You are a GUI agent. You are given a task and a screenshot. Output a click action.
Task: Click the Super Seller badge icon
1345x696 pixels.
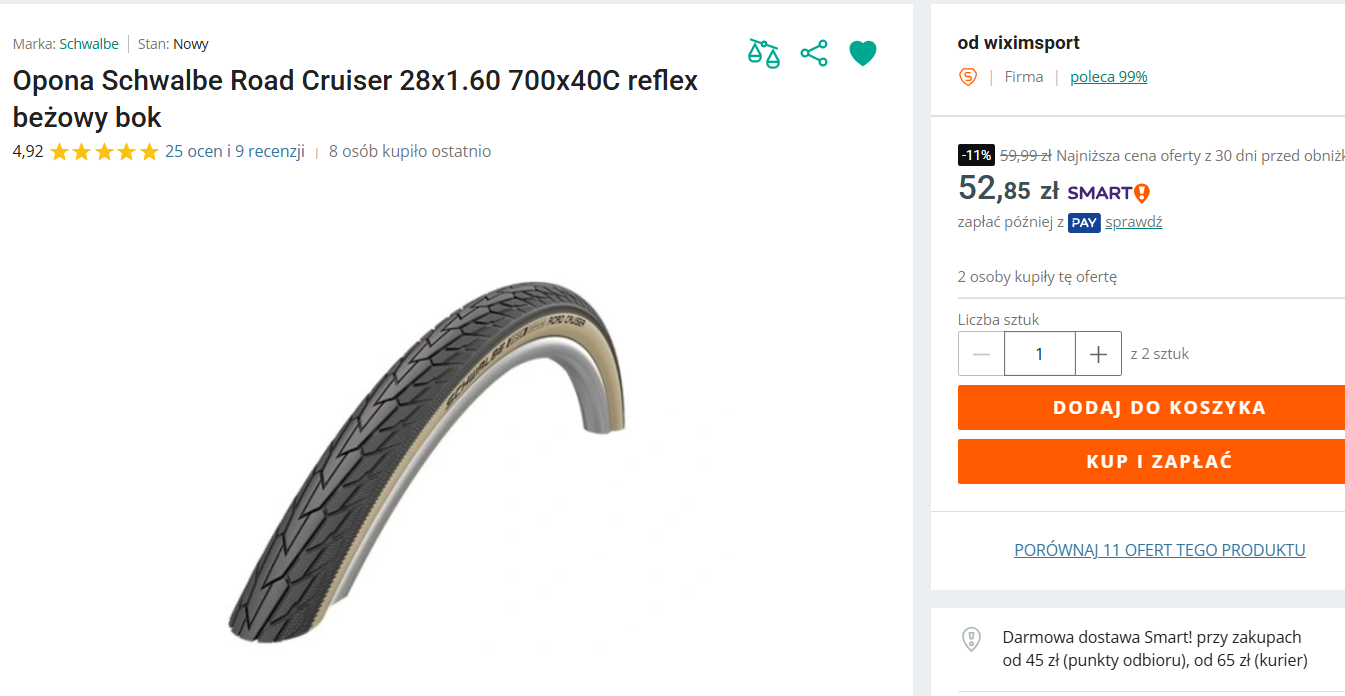[x=967, y=77]
